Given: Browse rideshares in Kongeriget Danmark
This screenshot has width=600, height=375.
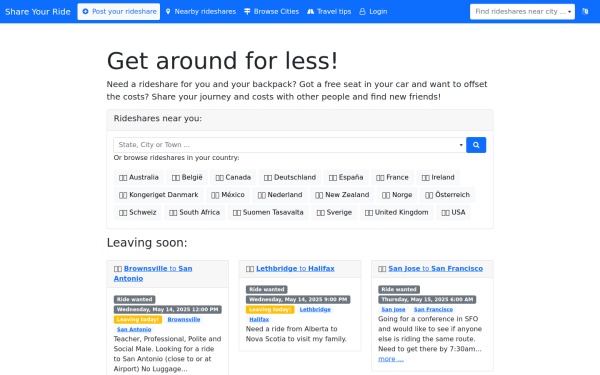Looking at the screenshot, I should tap(159, 195).
